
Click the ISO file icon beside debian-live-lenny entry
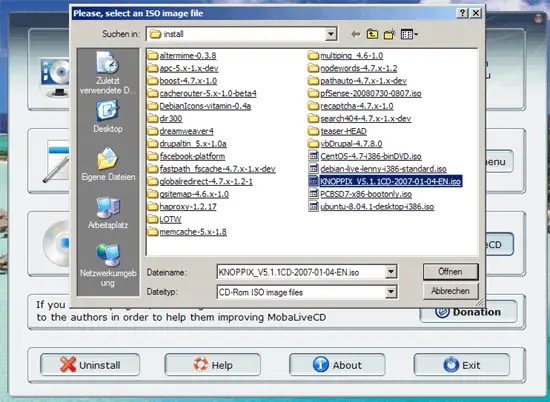pos(313,169)
